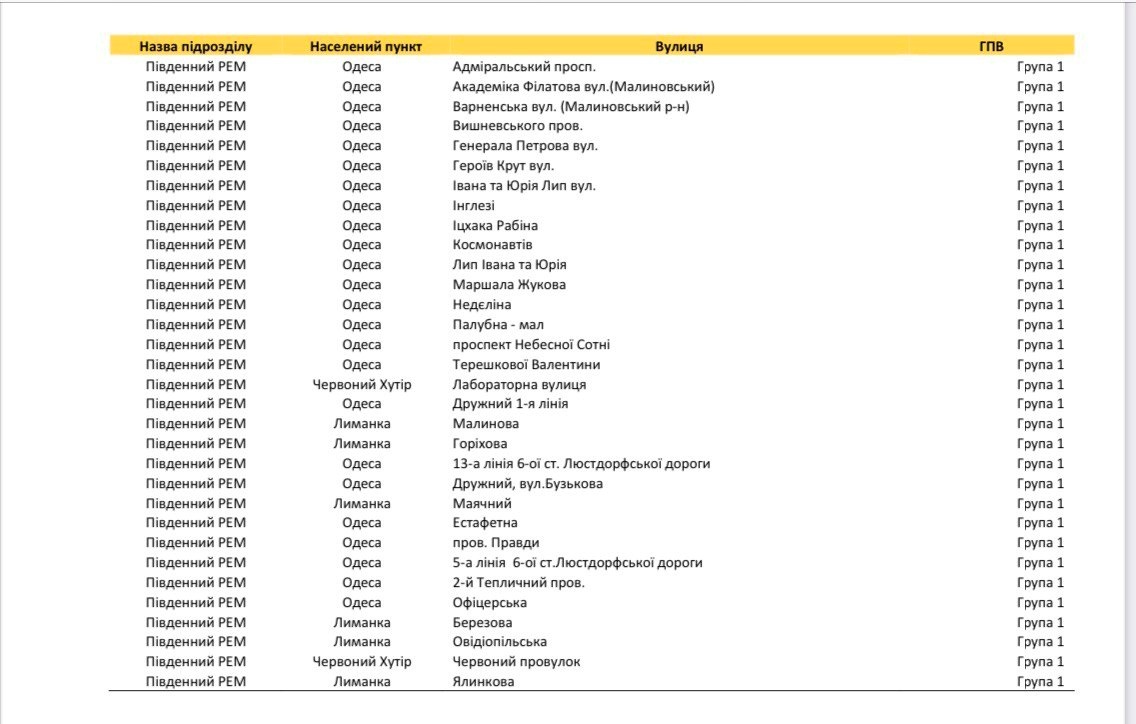Click 'Лиманка' in the Горіхова row
The width and height of the screenshot is (1136, 724).
pyautogui.click(x=362, y=444)
